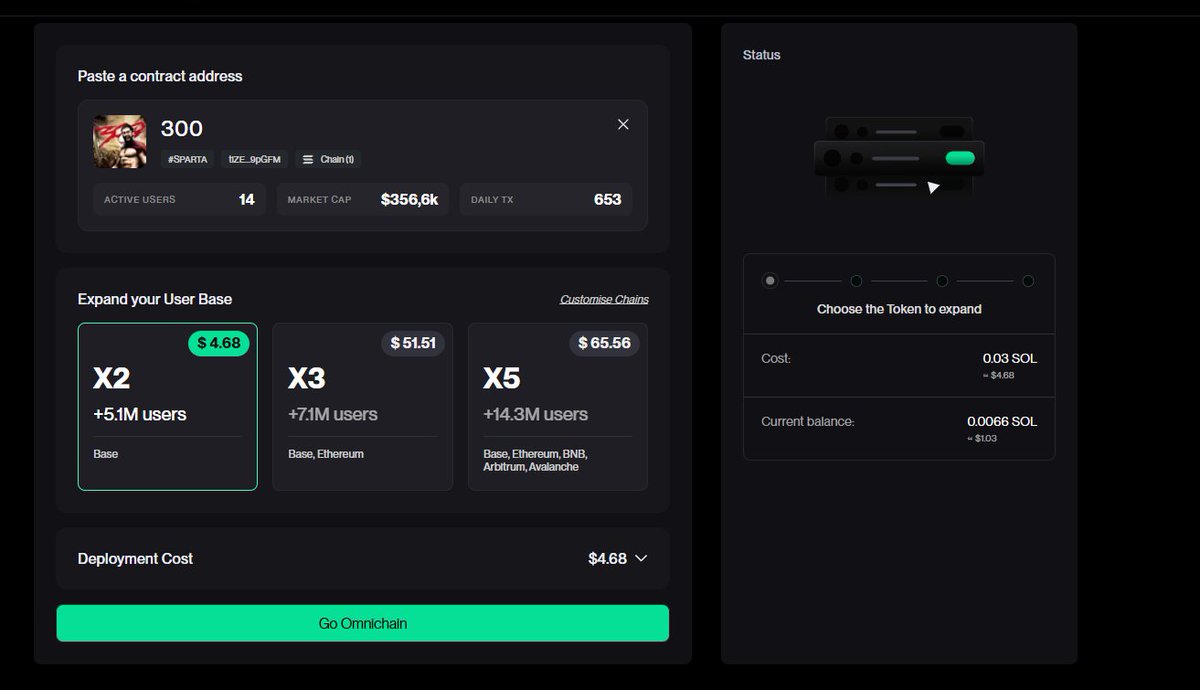Click the green $4.68 price badge on X2
This screenshot has height=690, width=1200.
click(219, 343)
